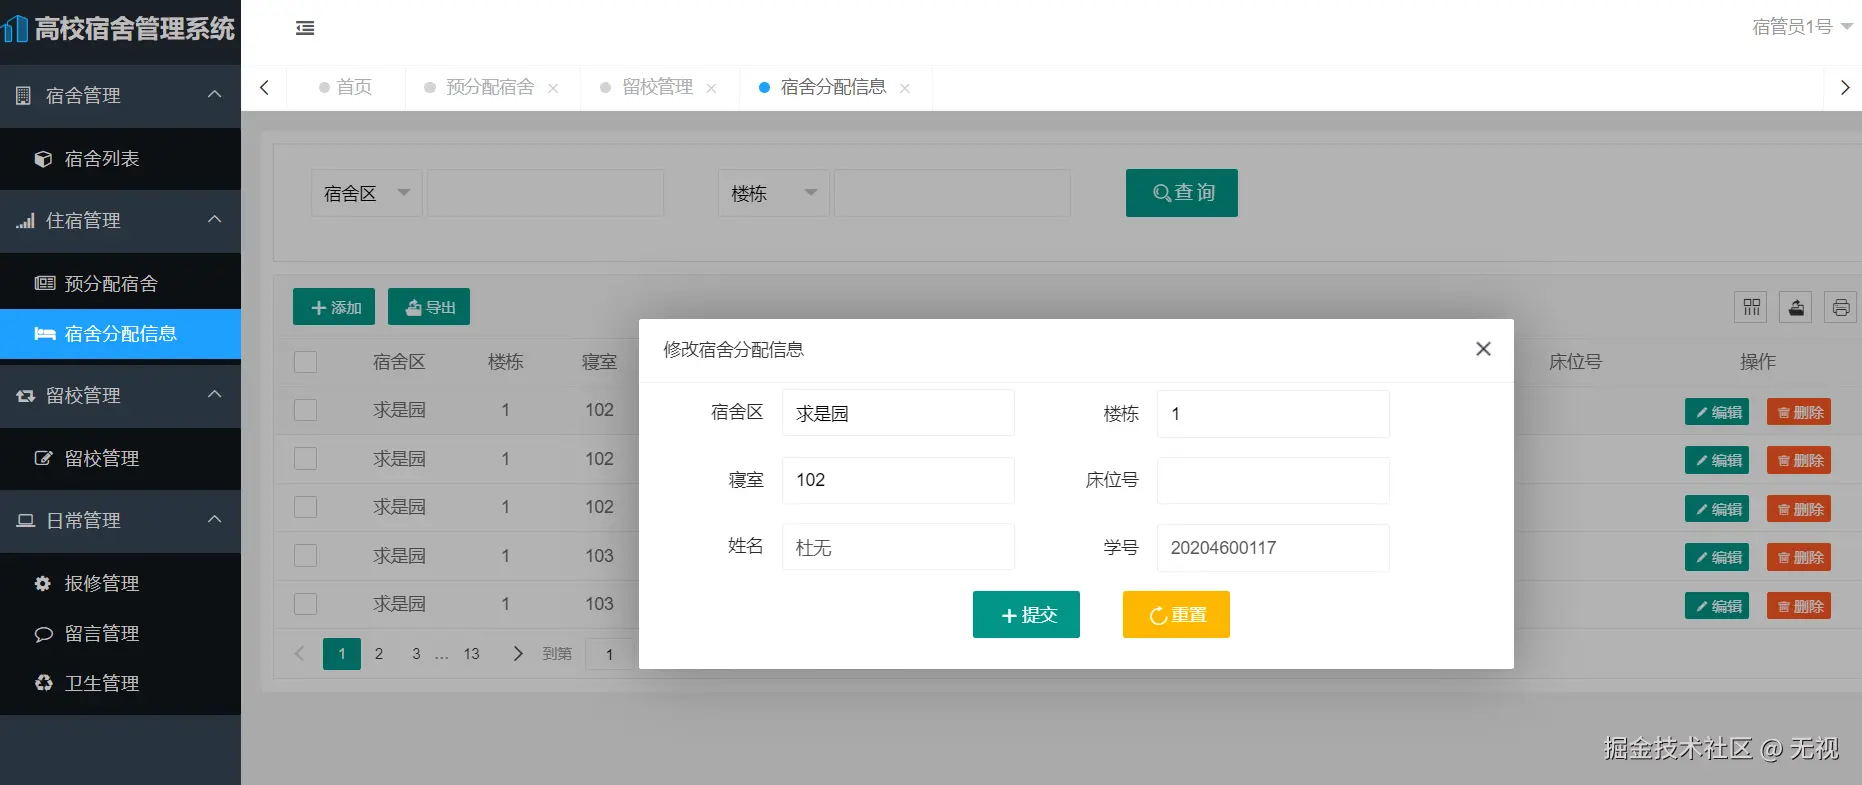
Task: Open the 宿管员1号 user dropdown
Action: 1801,27
